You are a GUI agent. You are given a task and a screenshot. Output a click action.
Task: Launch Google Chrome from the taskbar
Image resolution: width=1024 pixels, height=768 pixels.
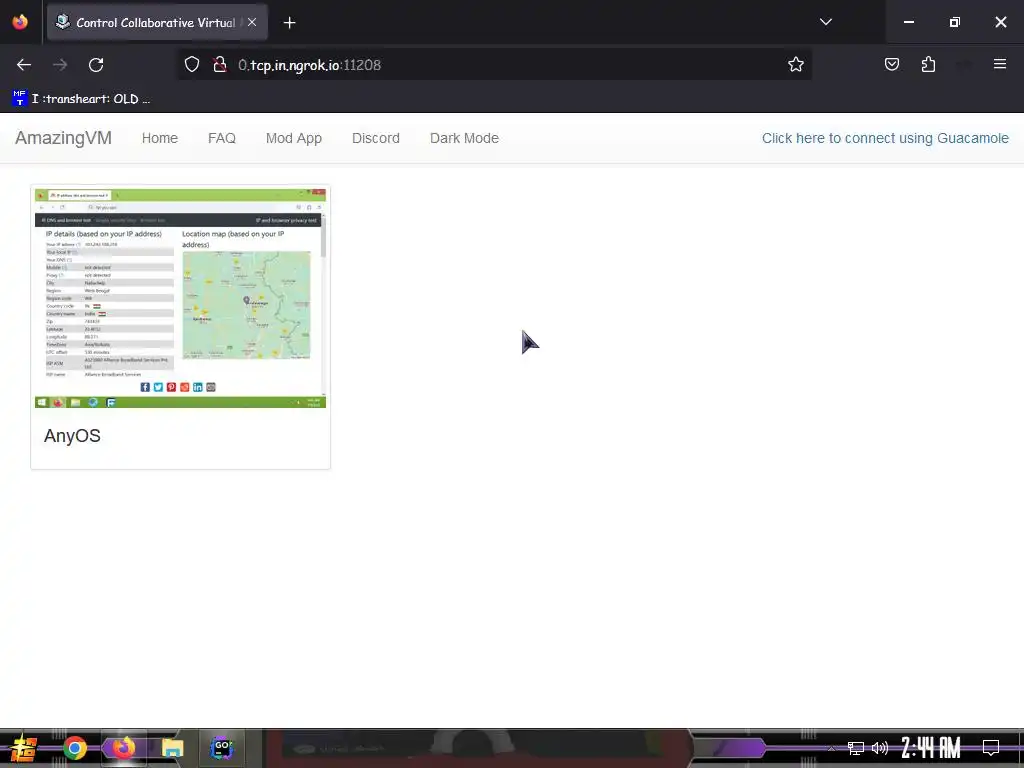click(x=74, y=748)
